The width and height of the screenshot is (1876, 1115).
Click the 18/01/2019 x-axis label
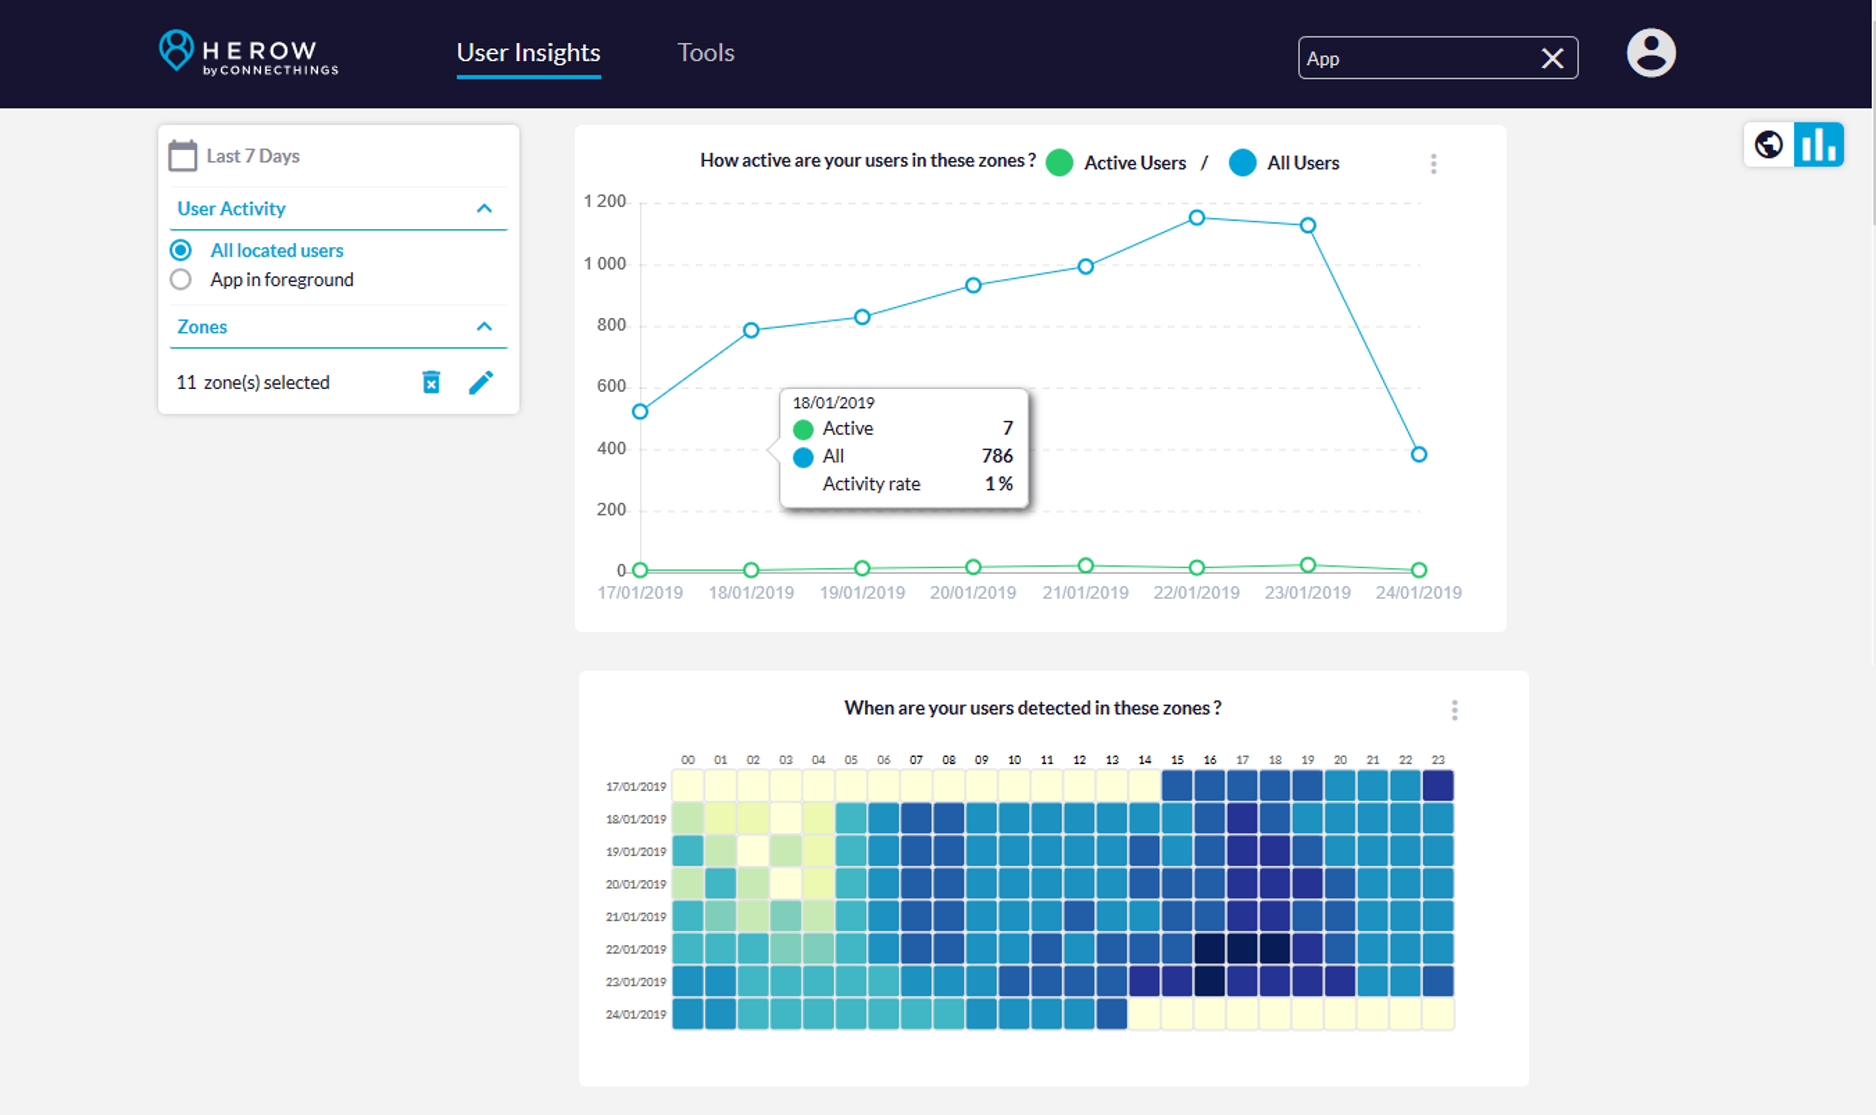click(x=751, y=593)
